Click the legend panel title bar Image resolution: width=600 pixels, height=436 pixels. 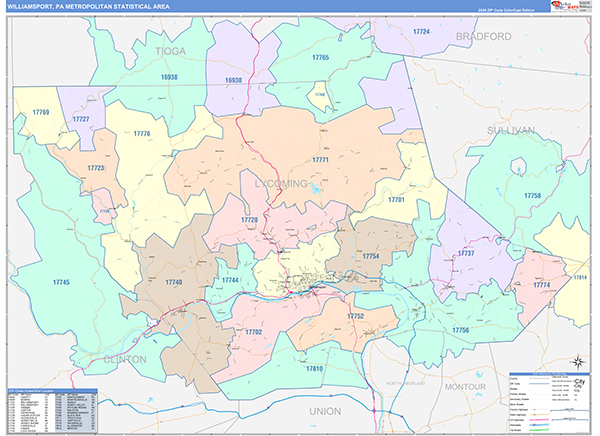coord(549,374)
